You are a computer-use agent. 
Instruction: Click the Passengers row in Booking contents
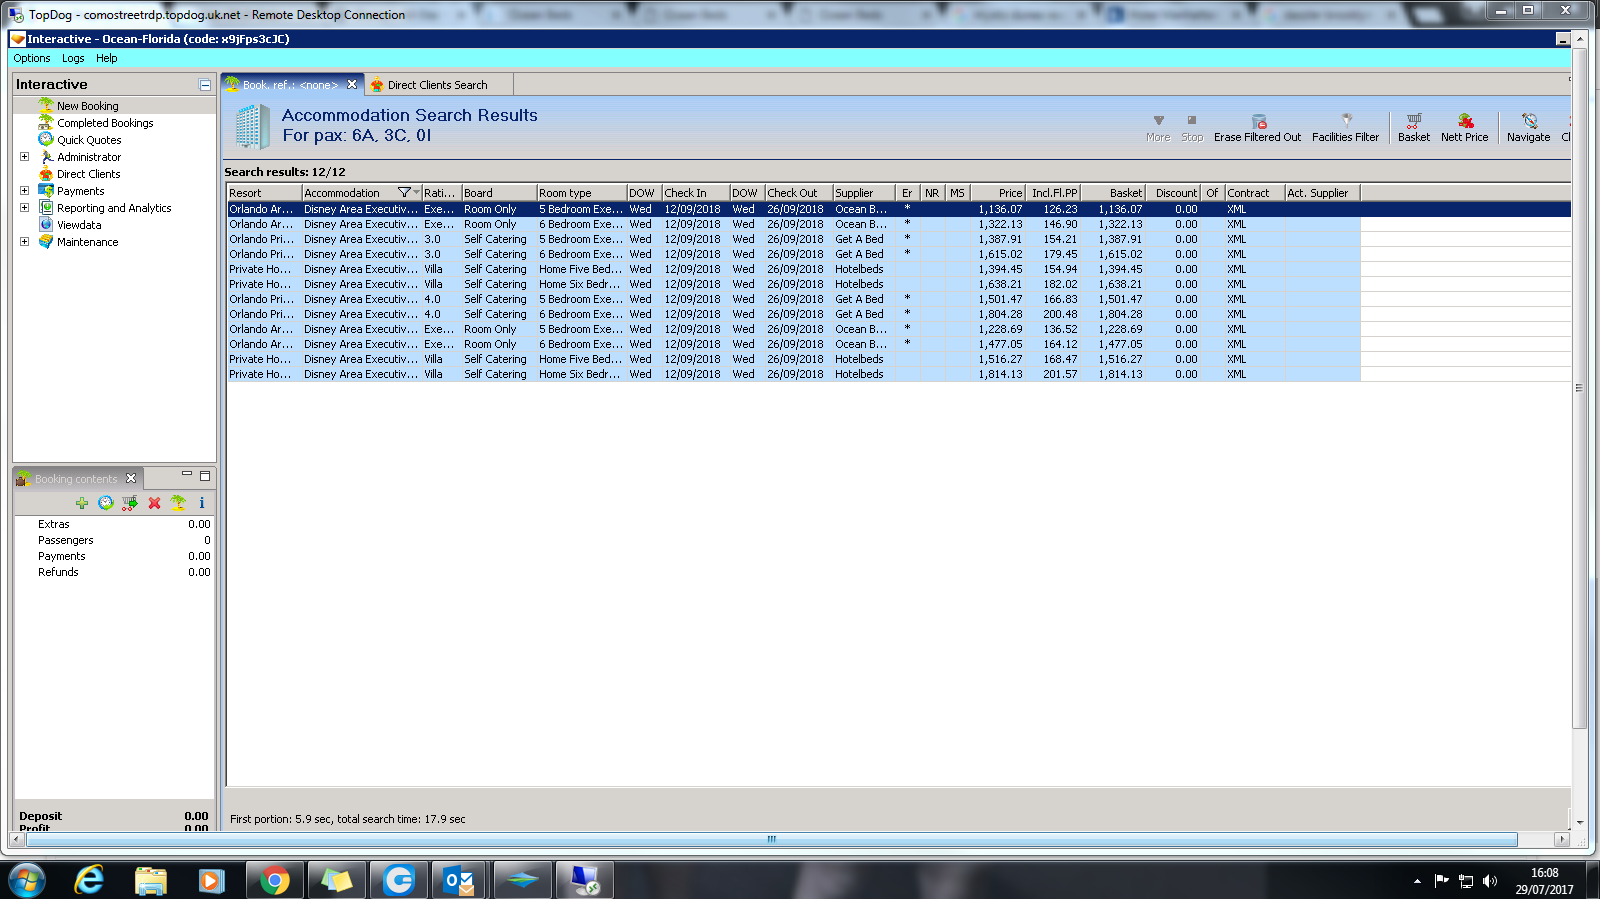[114, 540]
